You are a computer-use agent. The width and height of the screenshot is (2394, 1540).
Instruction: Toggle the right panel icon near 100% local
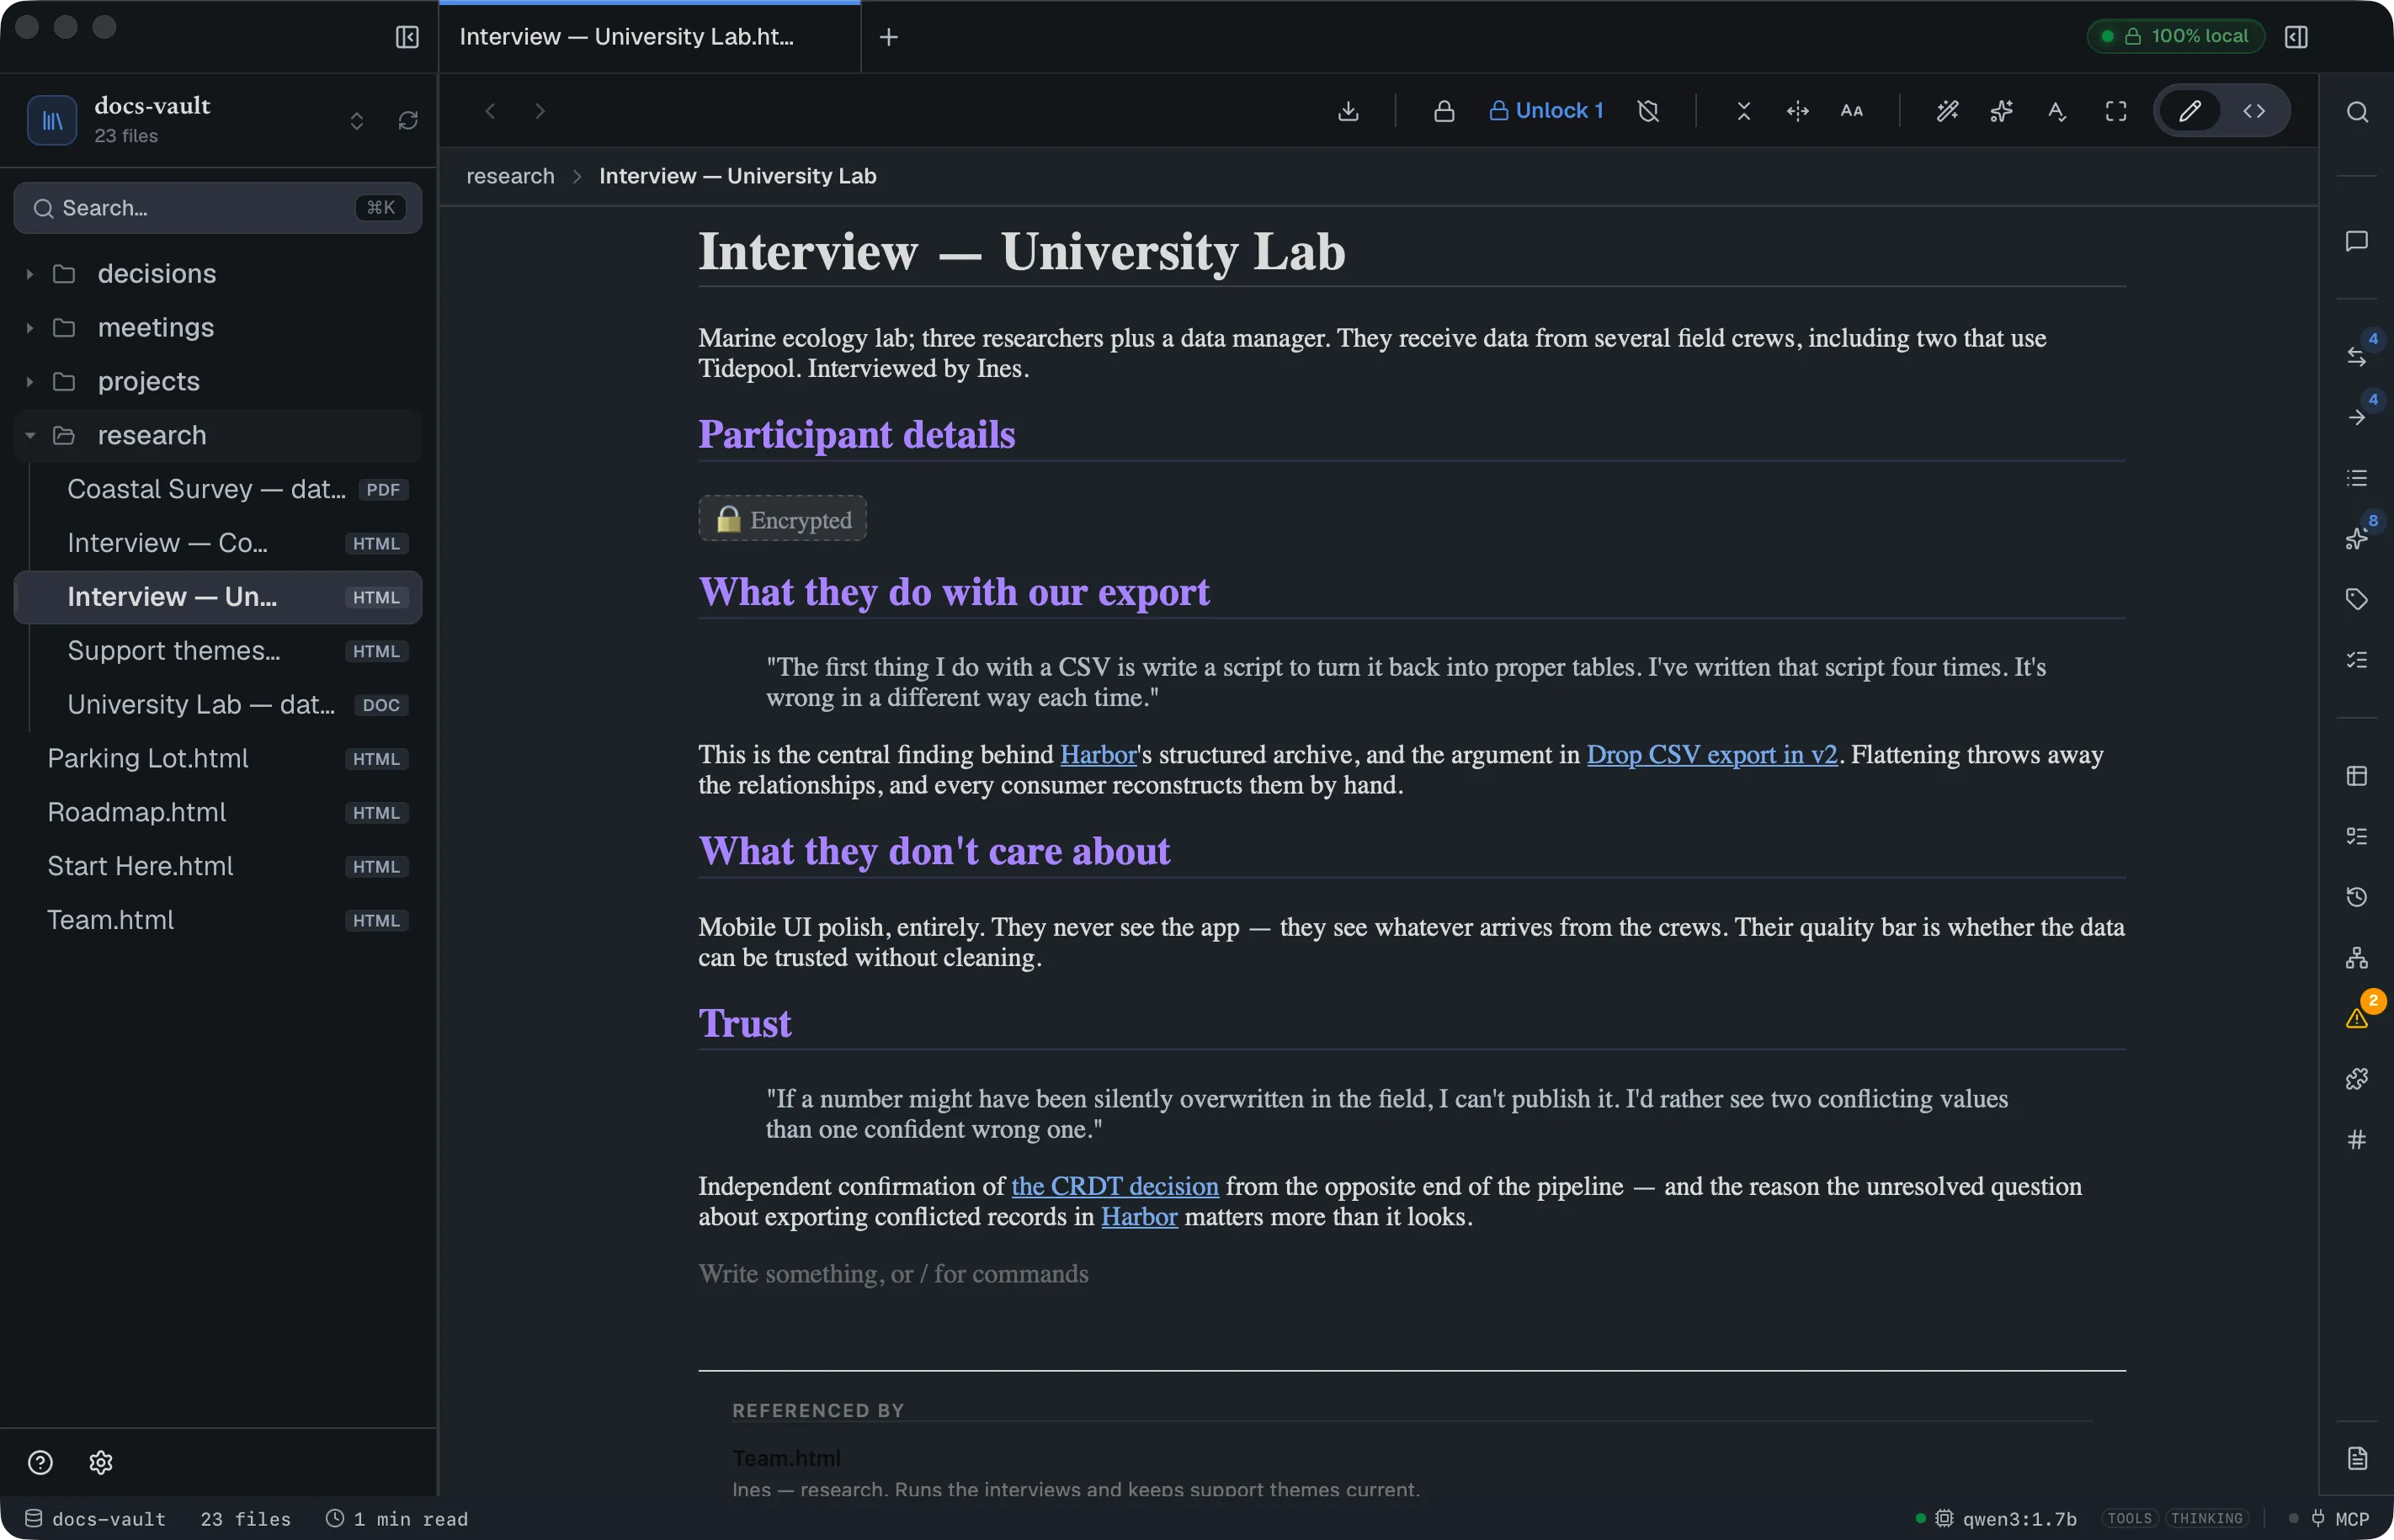pos(2296,37)
